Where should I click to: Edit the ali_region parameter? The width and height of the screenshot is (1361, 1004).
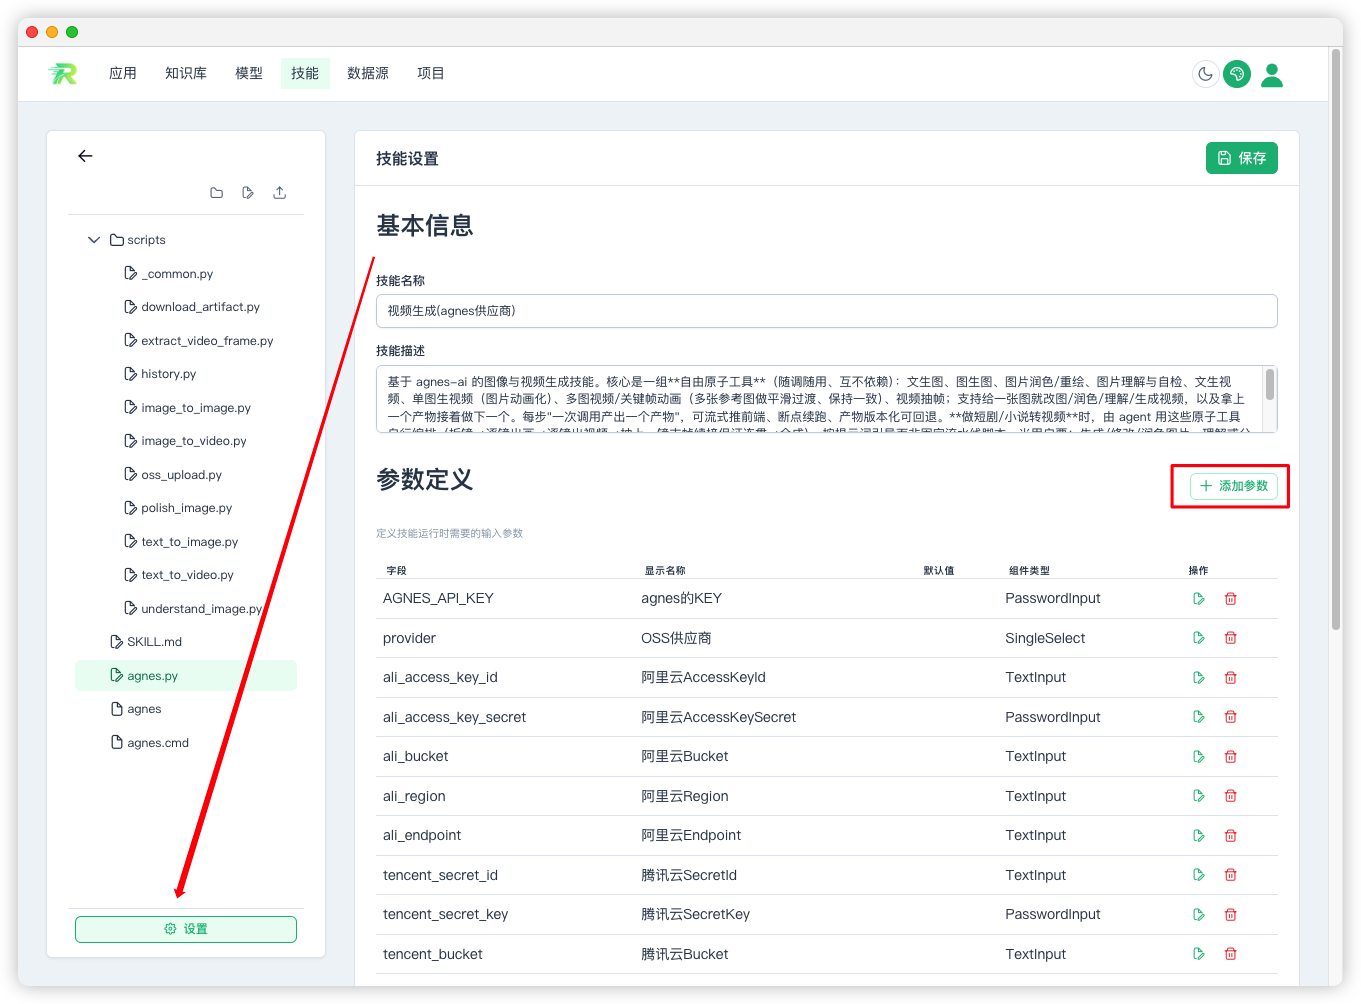[1199, 796]
